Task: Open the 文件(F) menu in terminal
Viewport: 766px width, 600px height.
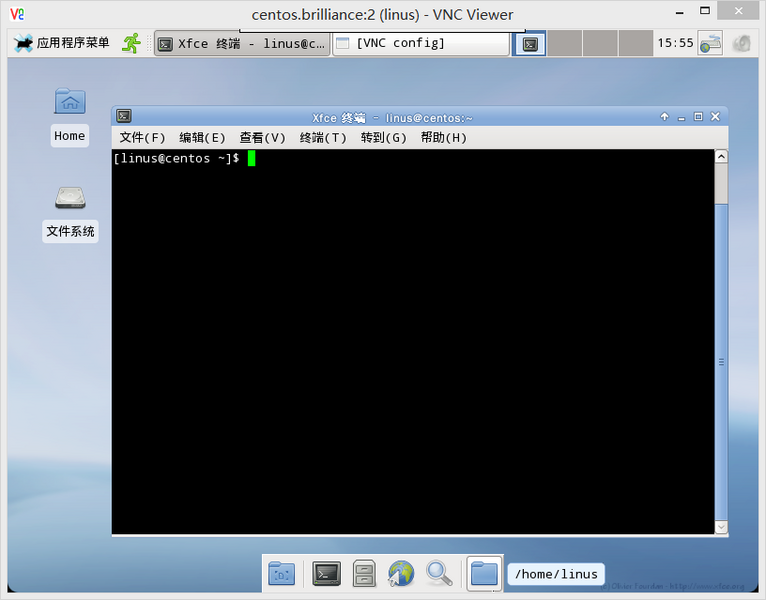Action: coord(142,138)
